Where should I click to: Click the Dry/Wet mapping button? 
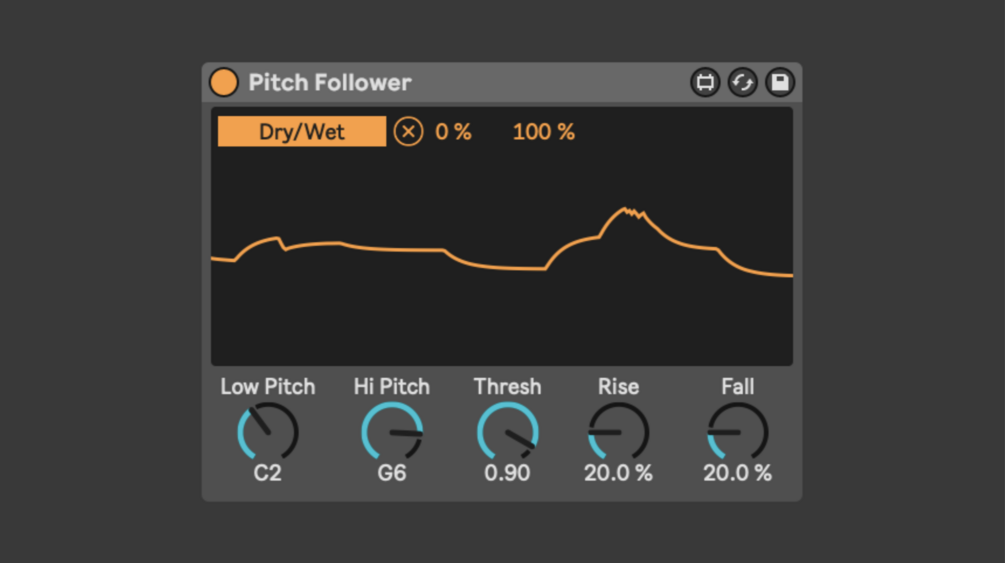[x=302, y=131]
